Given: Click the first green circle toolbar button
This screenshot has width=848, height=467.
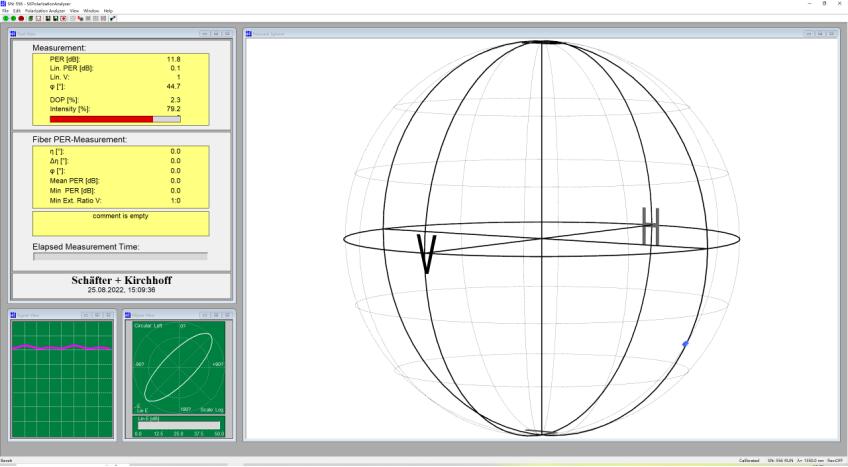Looking at the screenshot, I should [x=4, y=18].
